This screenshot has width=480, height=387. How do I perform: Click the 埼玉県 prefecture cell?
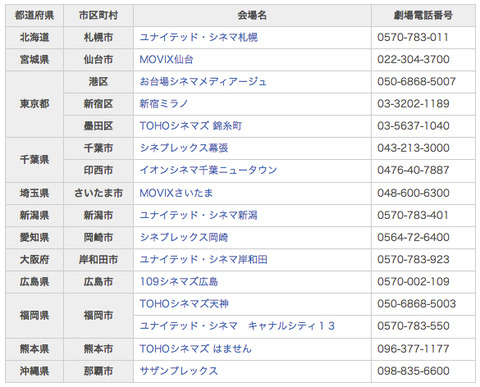tap(34, 193)
